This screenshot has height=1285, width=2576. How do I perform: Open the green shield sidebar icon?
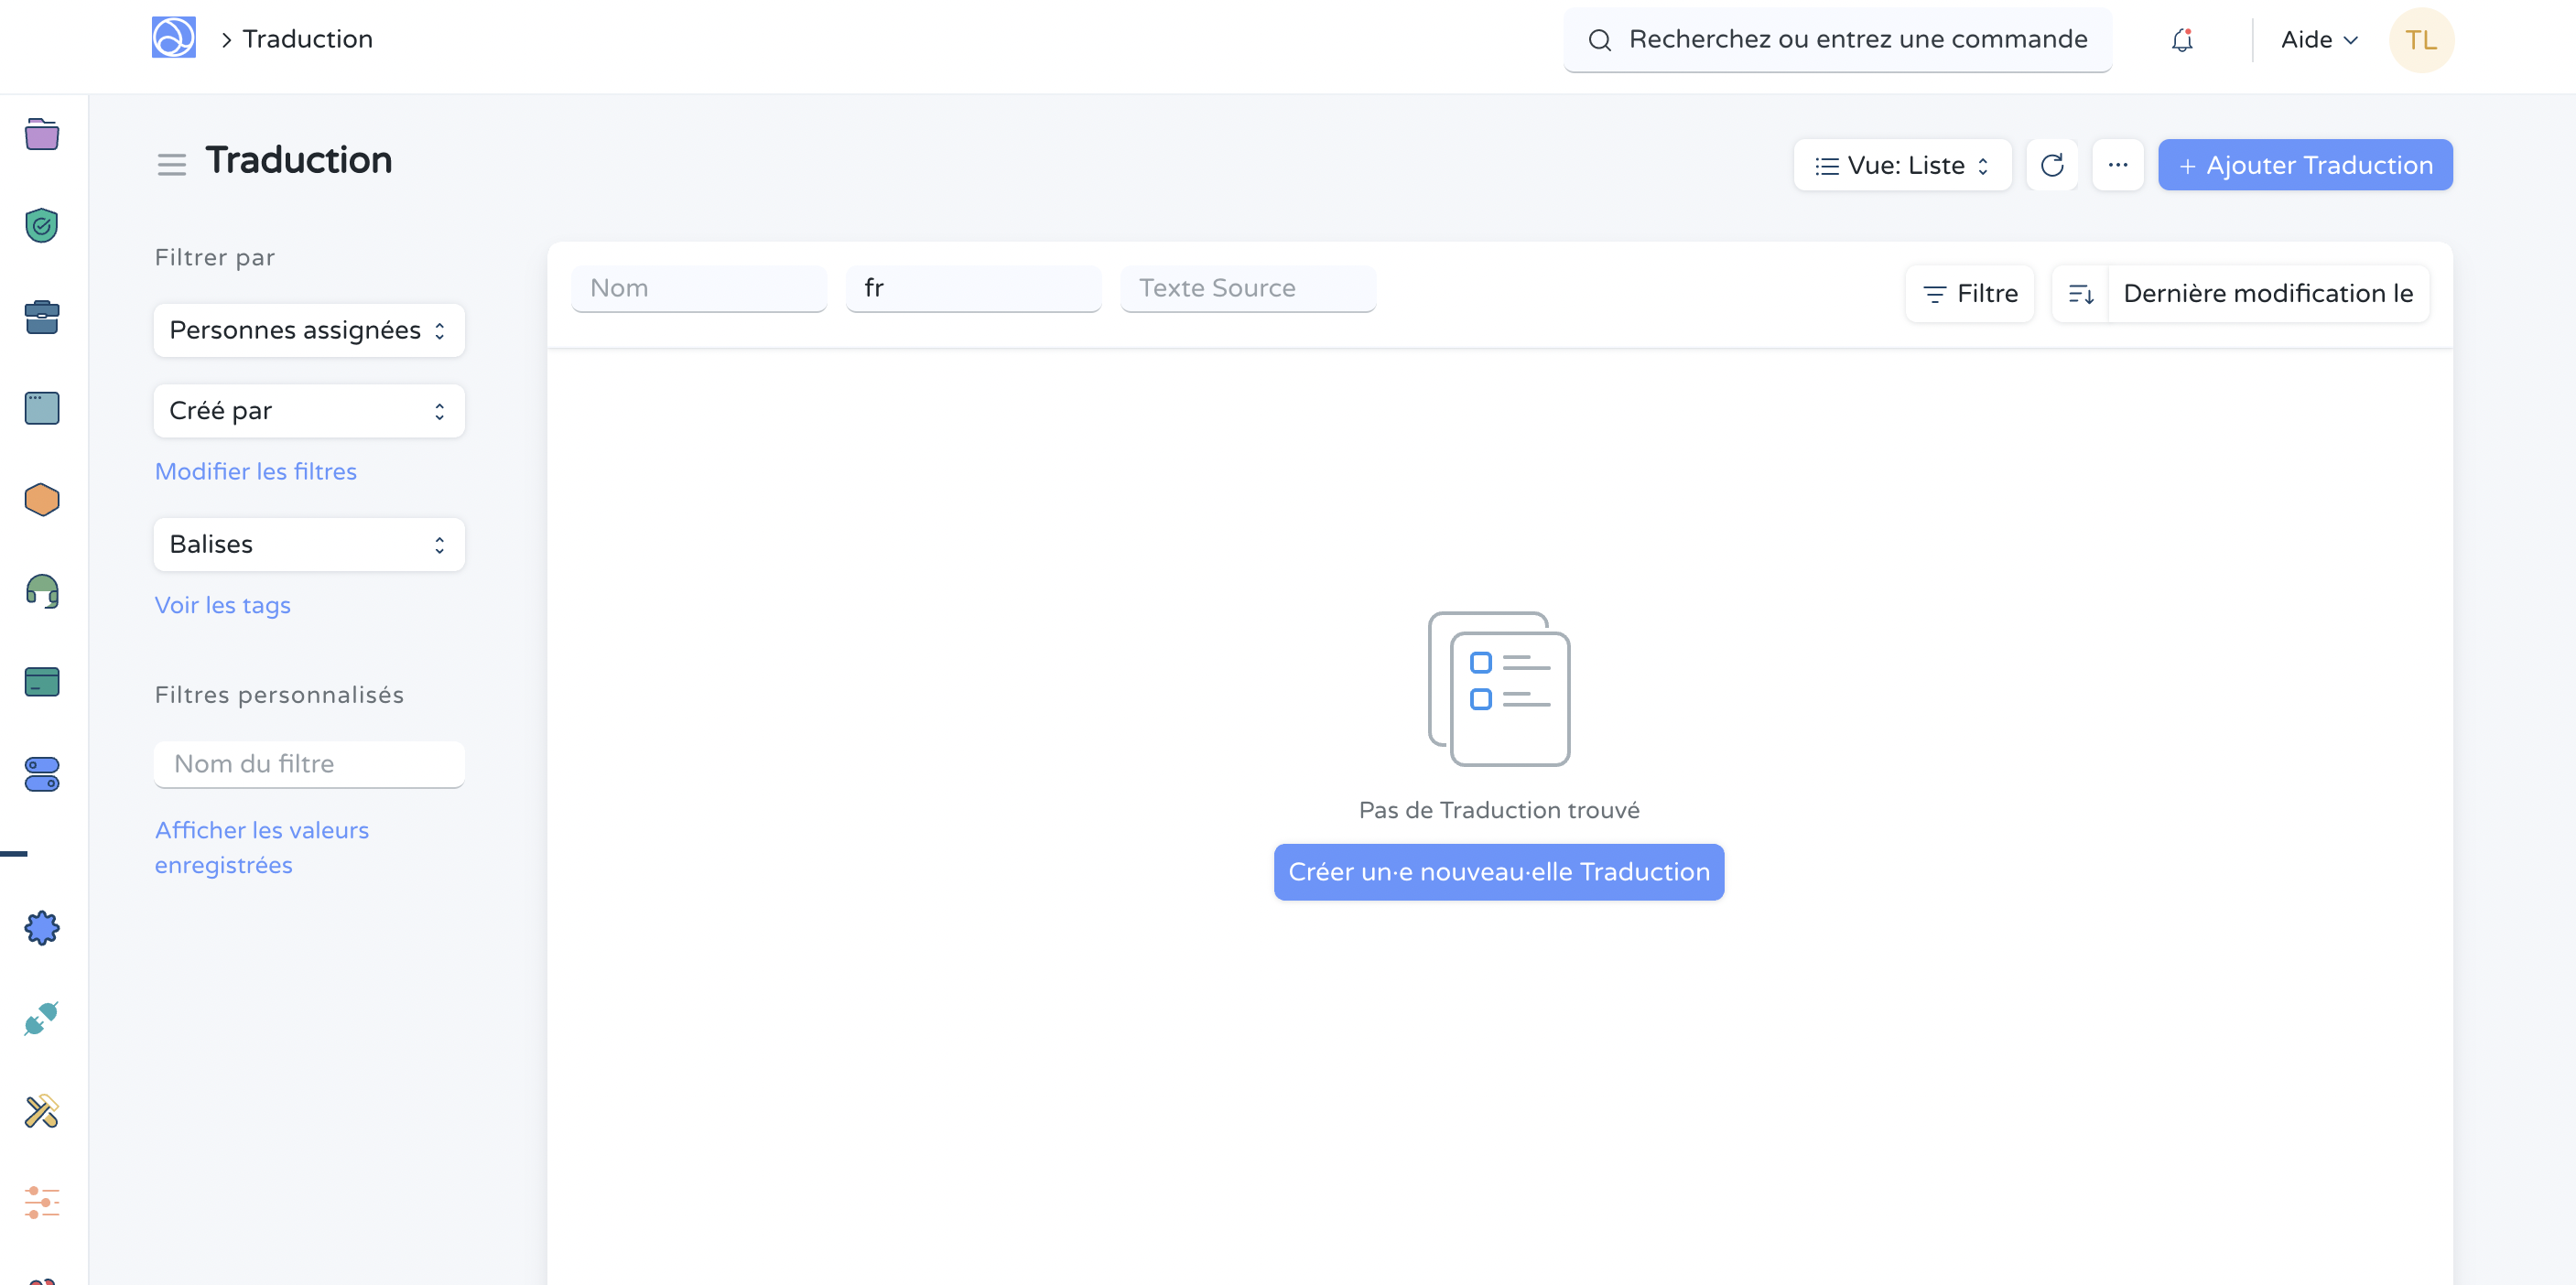(x=42, y=226)
